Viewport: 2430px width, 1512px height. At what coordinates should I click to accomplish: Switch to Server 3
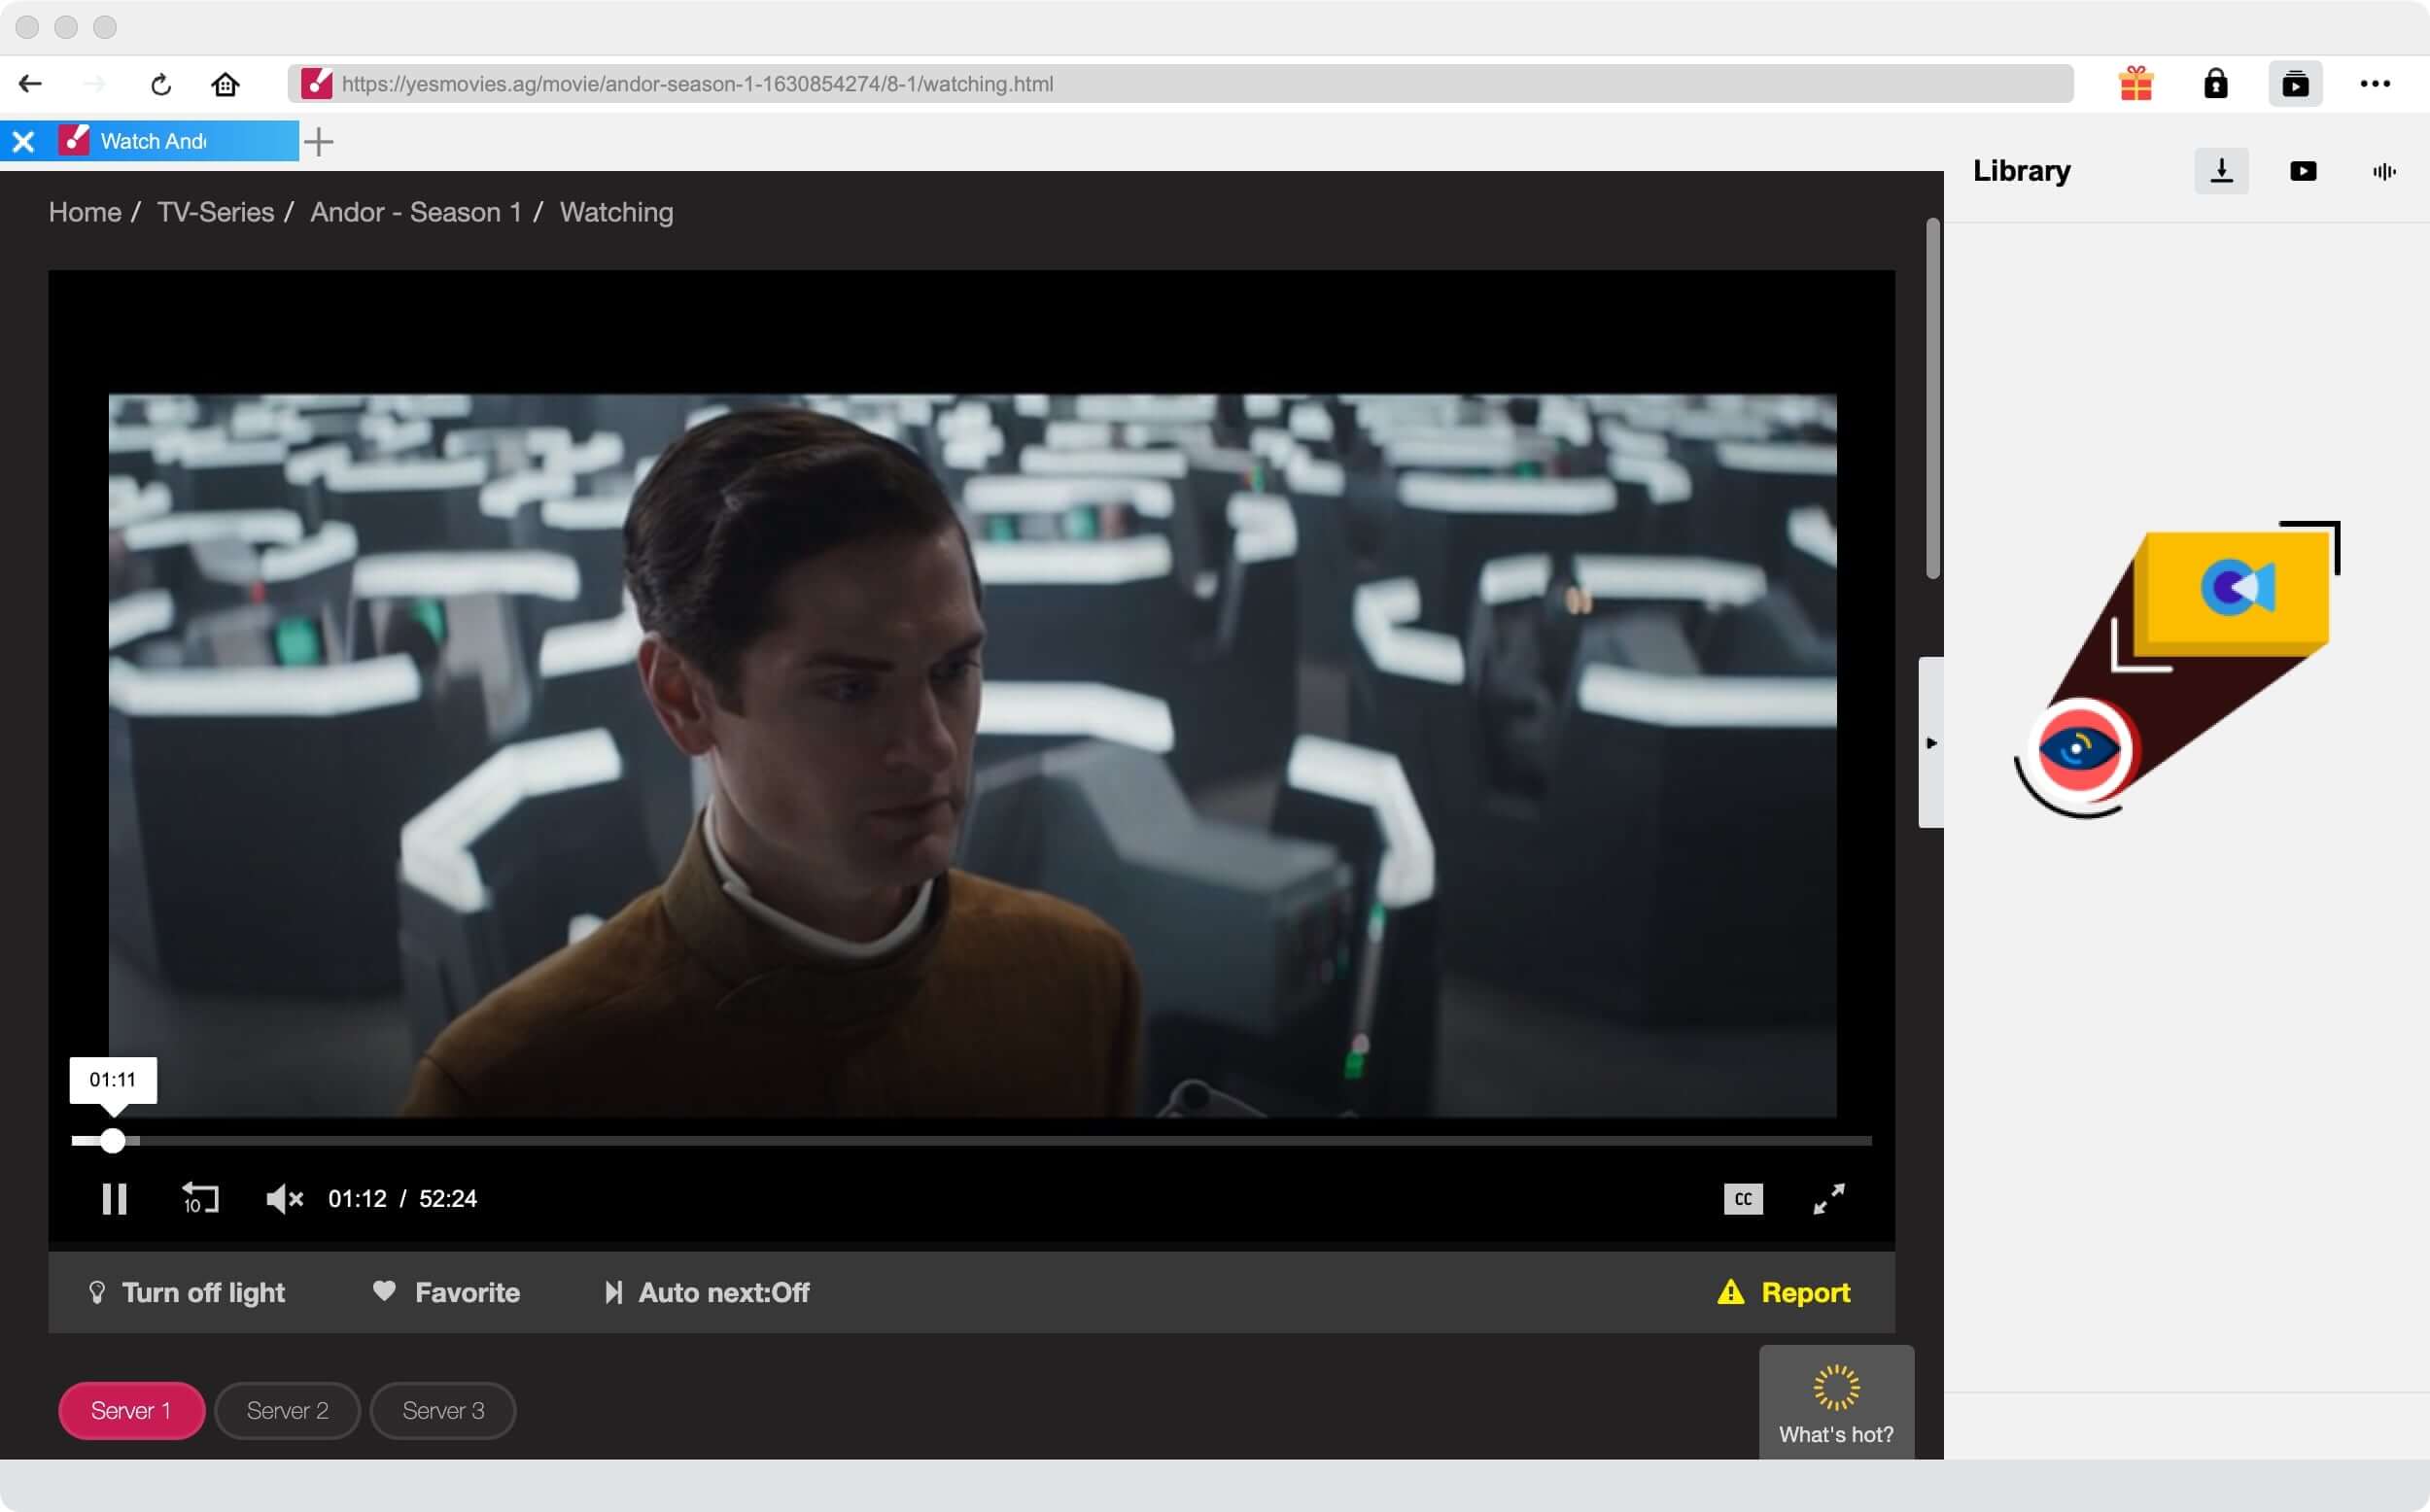[443, 1410]
